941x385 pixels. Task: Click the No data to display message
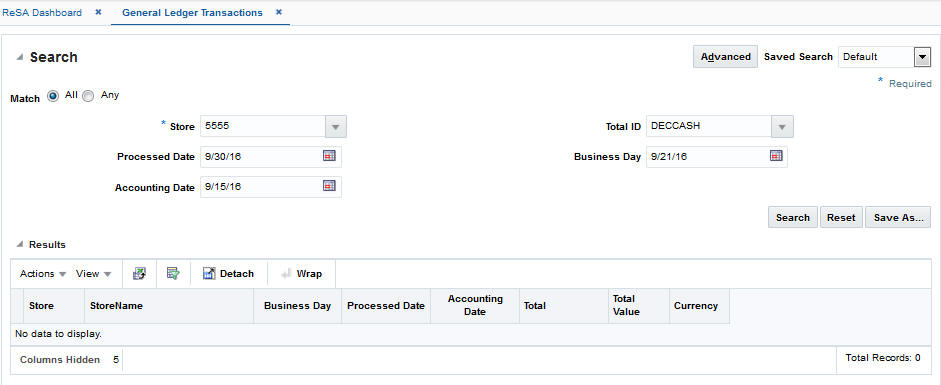[58, 334]
